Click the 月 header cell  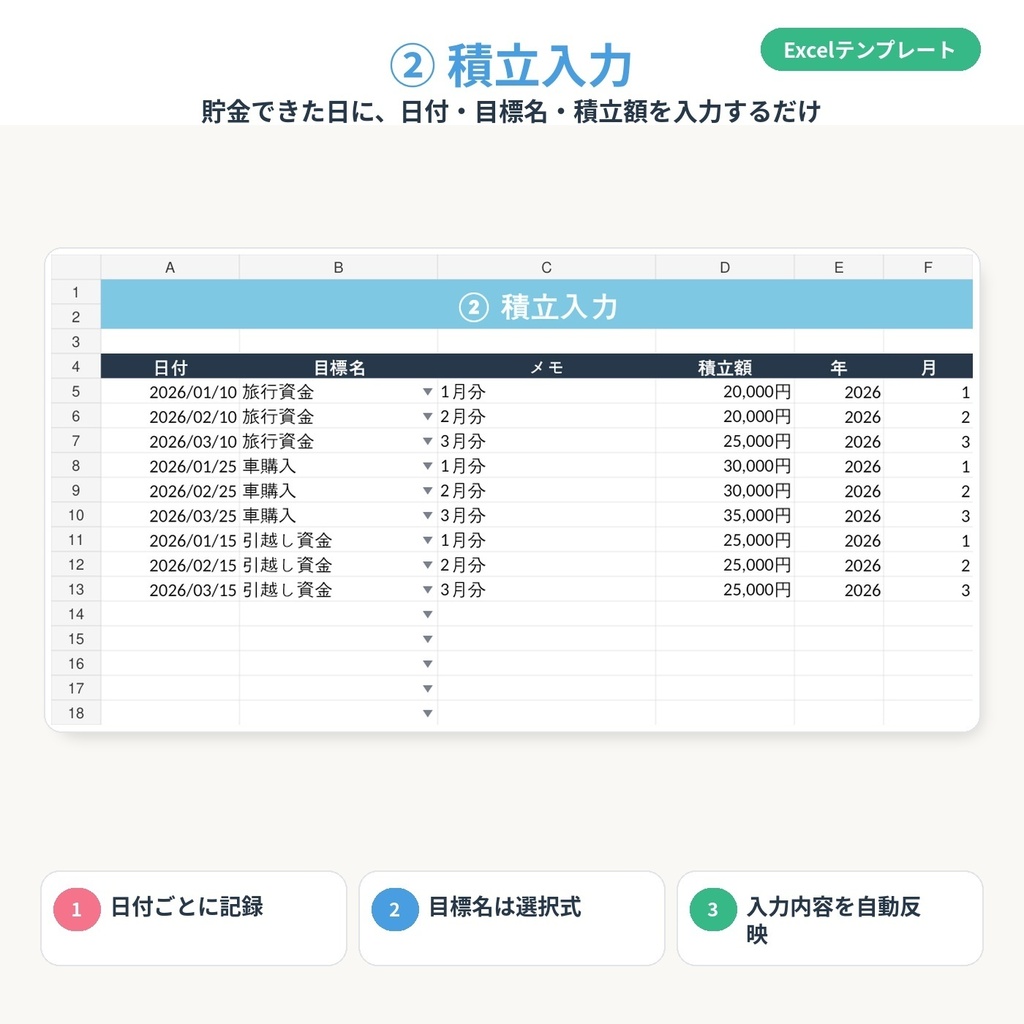pos(928,367)
